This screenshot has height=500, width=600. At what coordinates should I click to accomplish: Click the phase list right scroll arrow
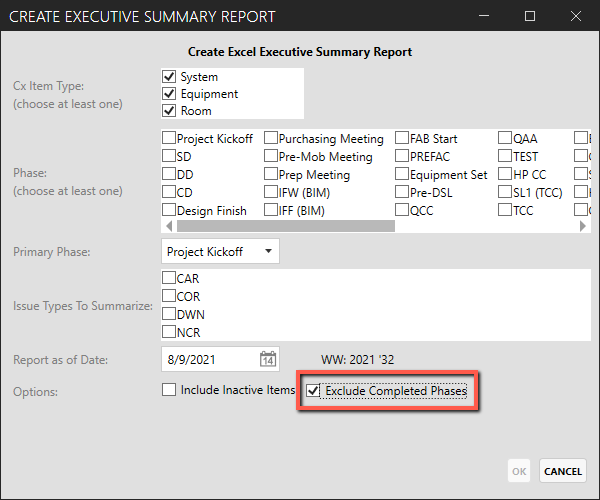(x=582, y=226)
